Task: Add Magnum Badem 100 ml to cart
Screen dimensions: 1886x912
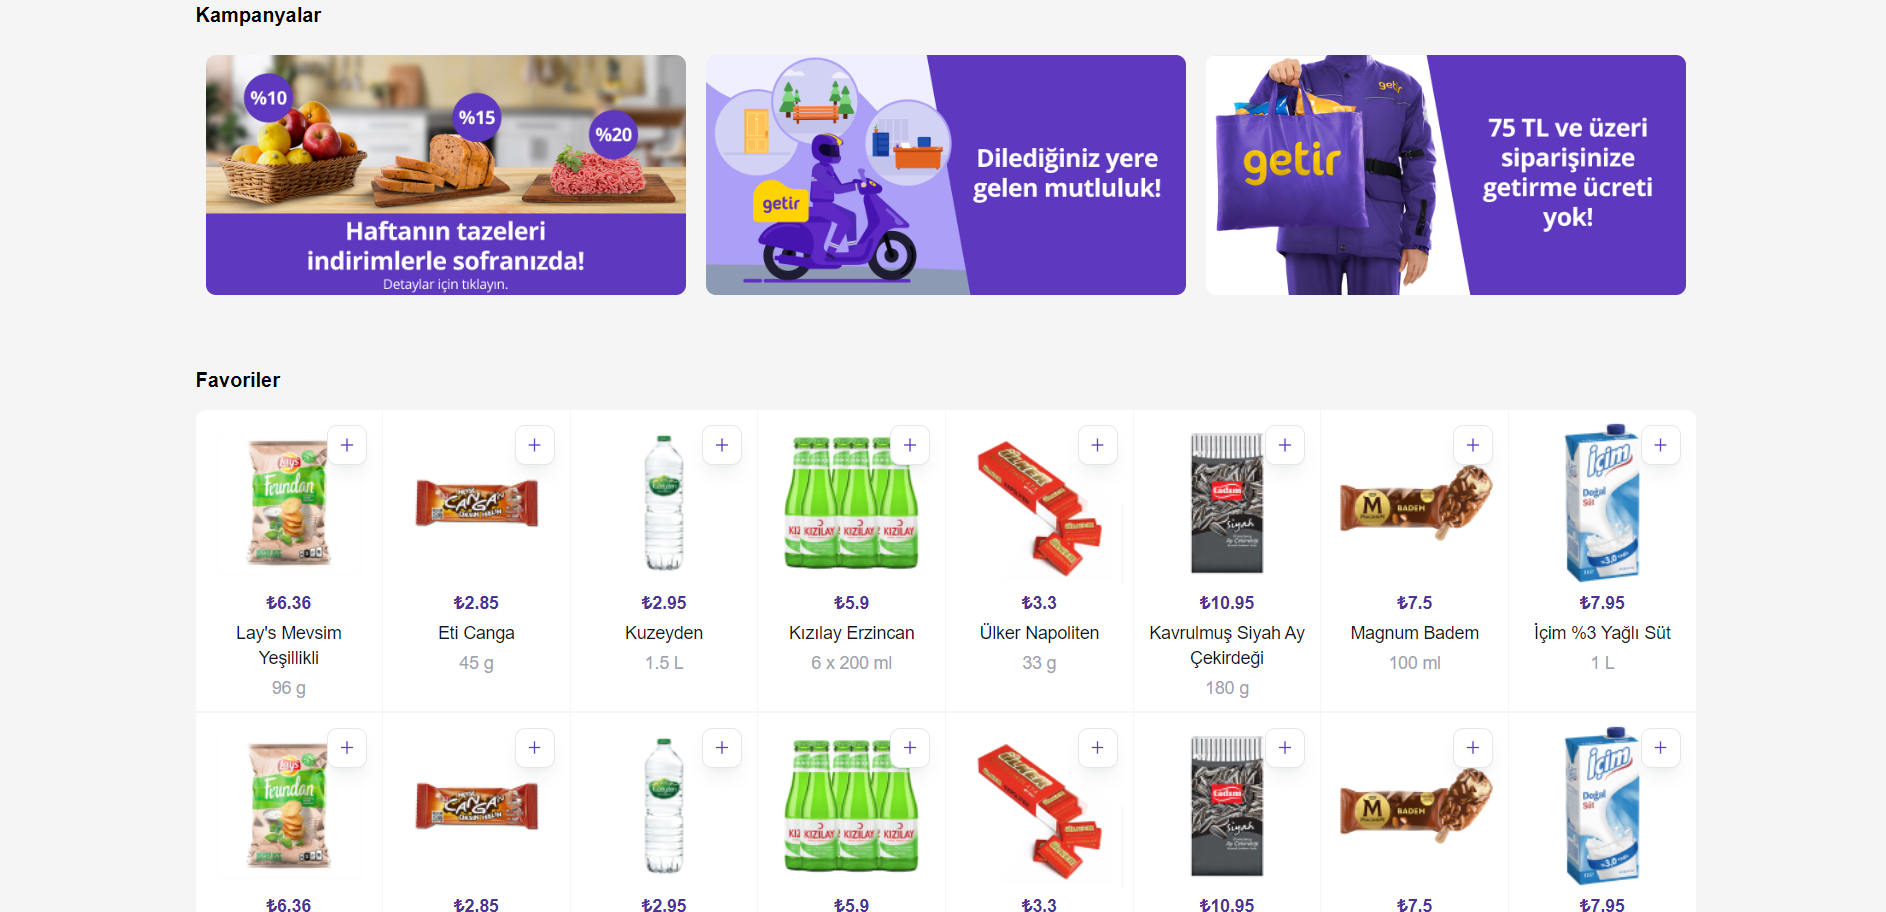Action: pos(1473,445)
